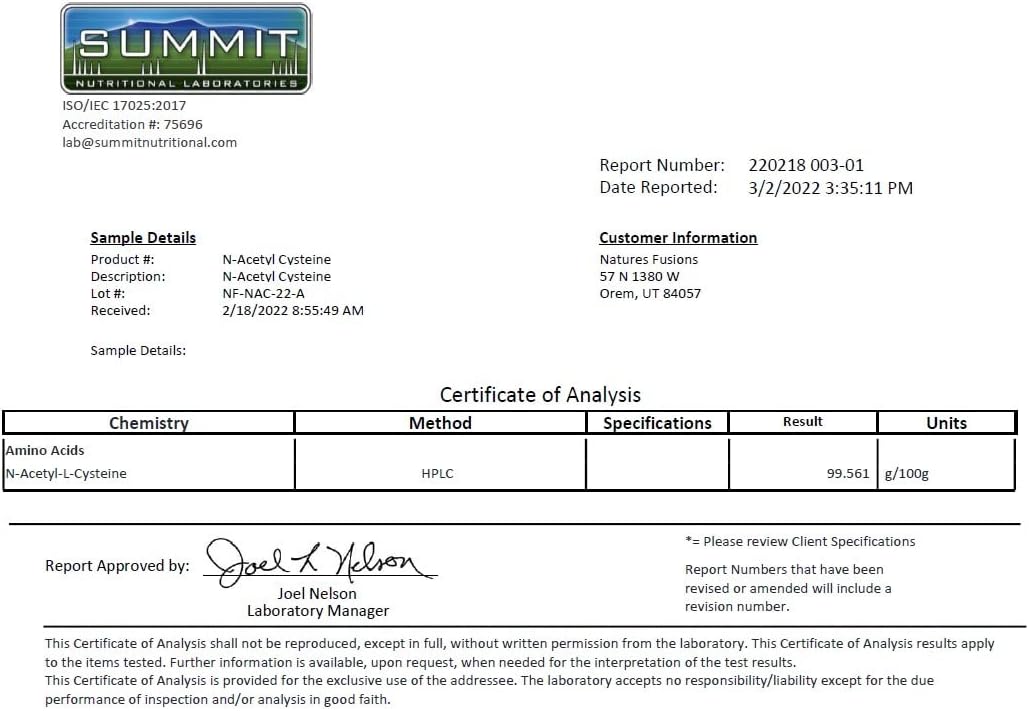Click the N-Acetyl-L-Cysteine table row label
The height and width of the screenshot is (711, 1029).
pos(66,474)
